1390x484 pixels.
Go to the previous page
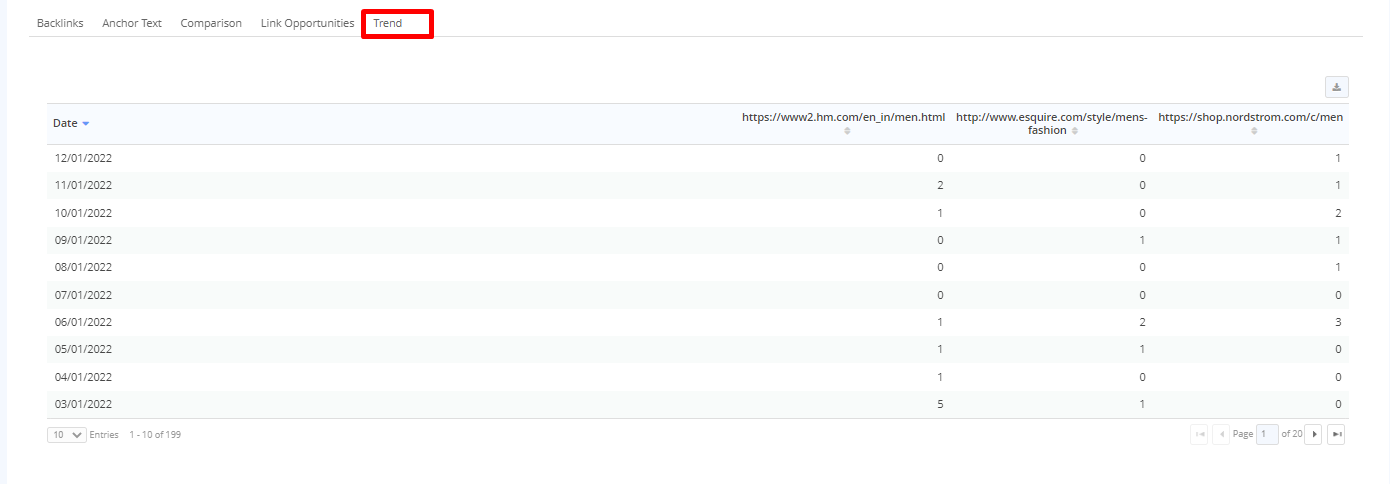1221,434
